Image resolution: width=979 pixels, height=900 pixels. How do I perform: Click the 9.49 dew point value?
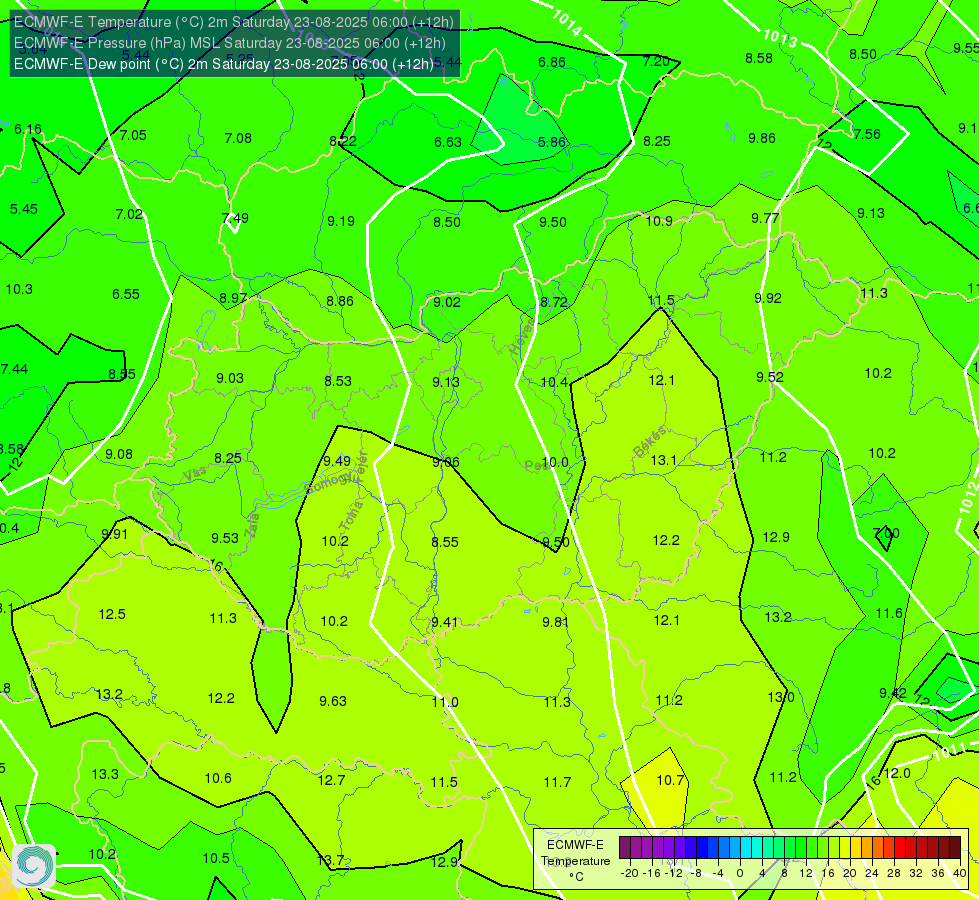(x=337, y=461)
